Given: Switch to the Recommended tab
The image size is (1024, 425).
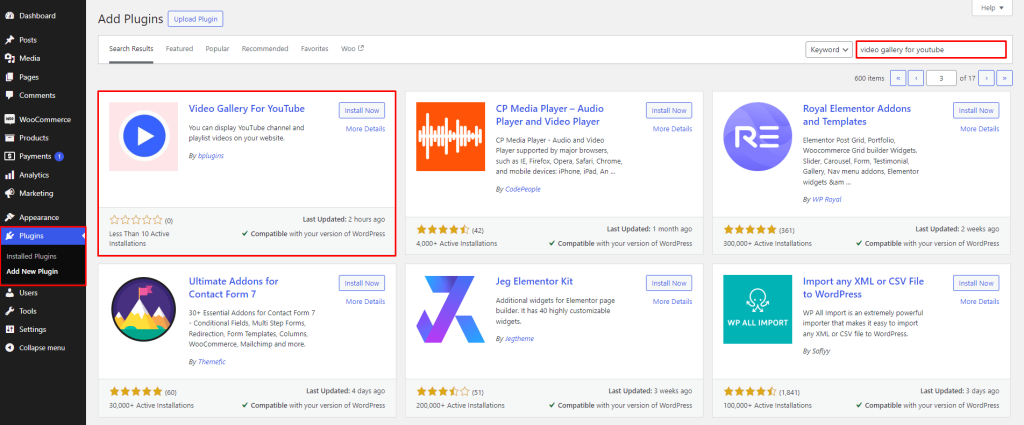Looking at the screenshot, I should tap(264, 49).
